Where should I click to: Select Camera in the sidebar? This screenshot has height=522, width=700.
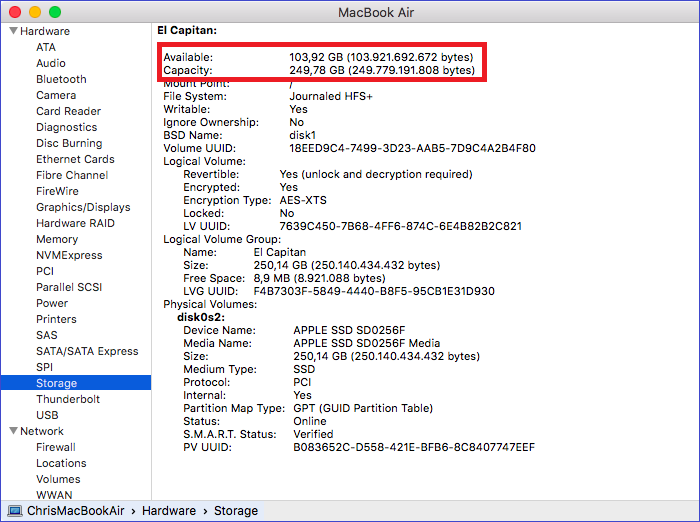56,95
